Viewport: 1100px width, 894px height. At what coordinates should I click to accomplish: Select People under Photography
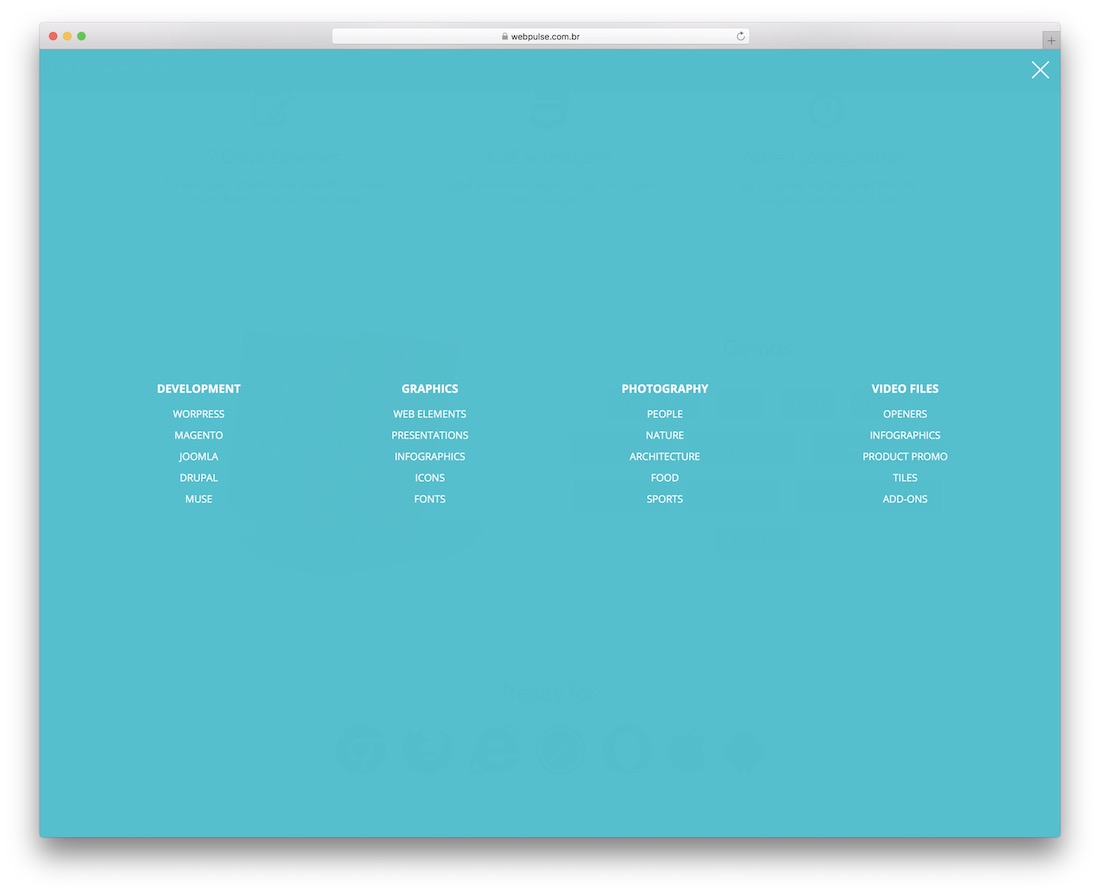point(664,414)
